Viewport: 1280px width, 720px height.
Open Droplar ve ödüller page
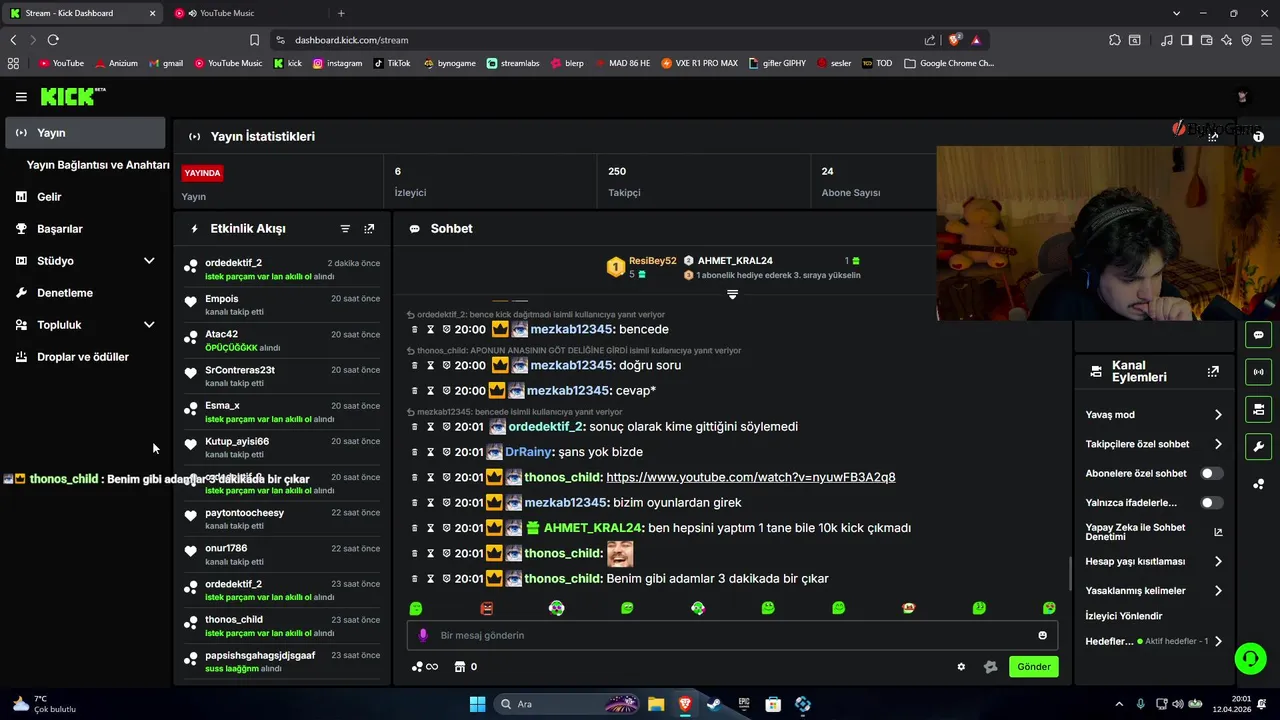coord(85,357)
